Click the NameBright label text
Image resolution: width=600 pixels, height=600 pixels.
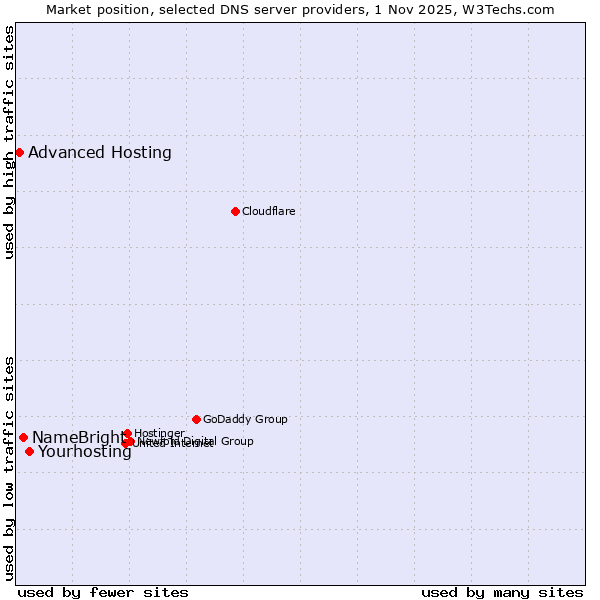coord(78,437)
